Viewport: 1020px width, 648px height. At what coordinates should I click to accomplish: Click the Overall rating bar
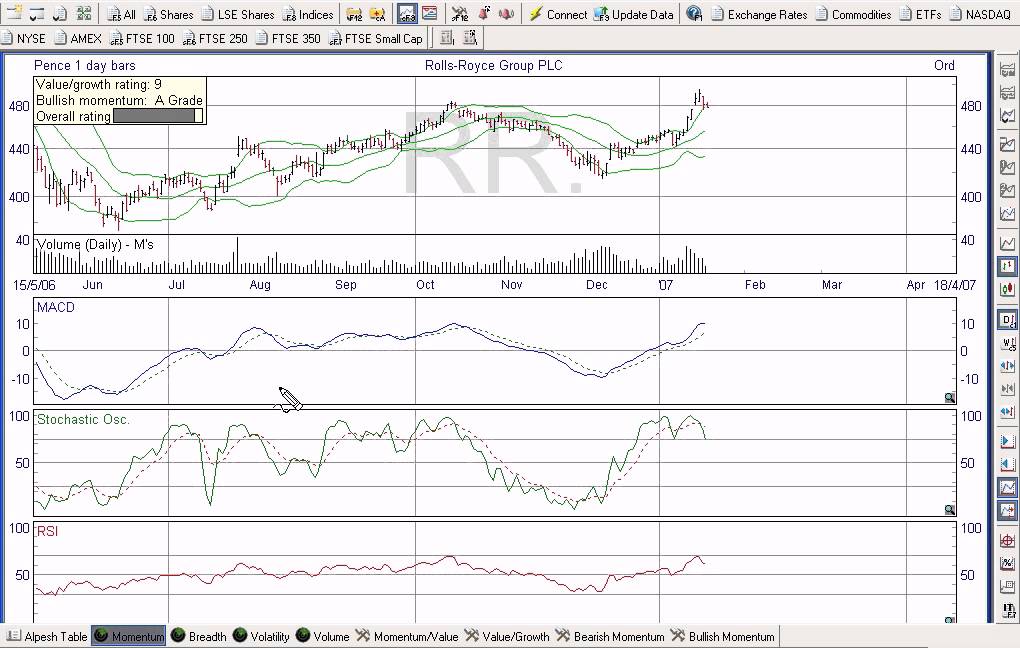point(158,116)
